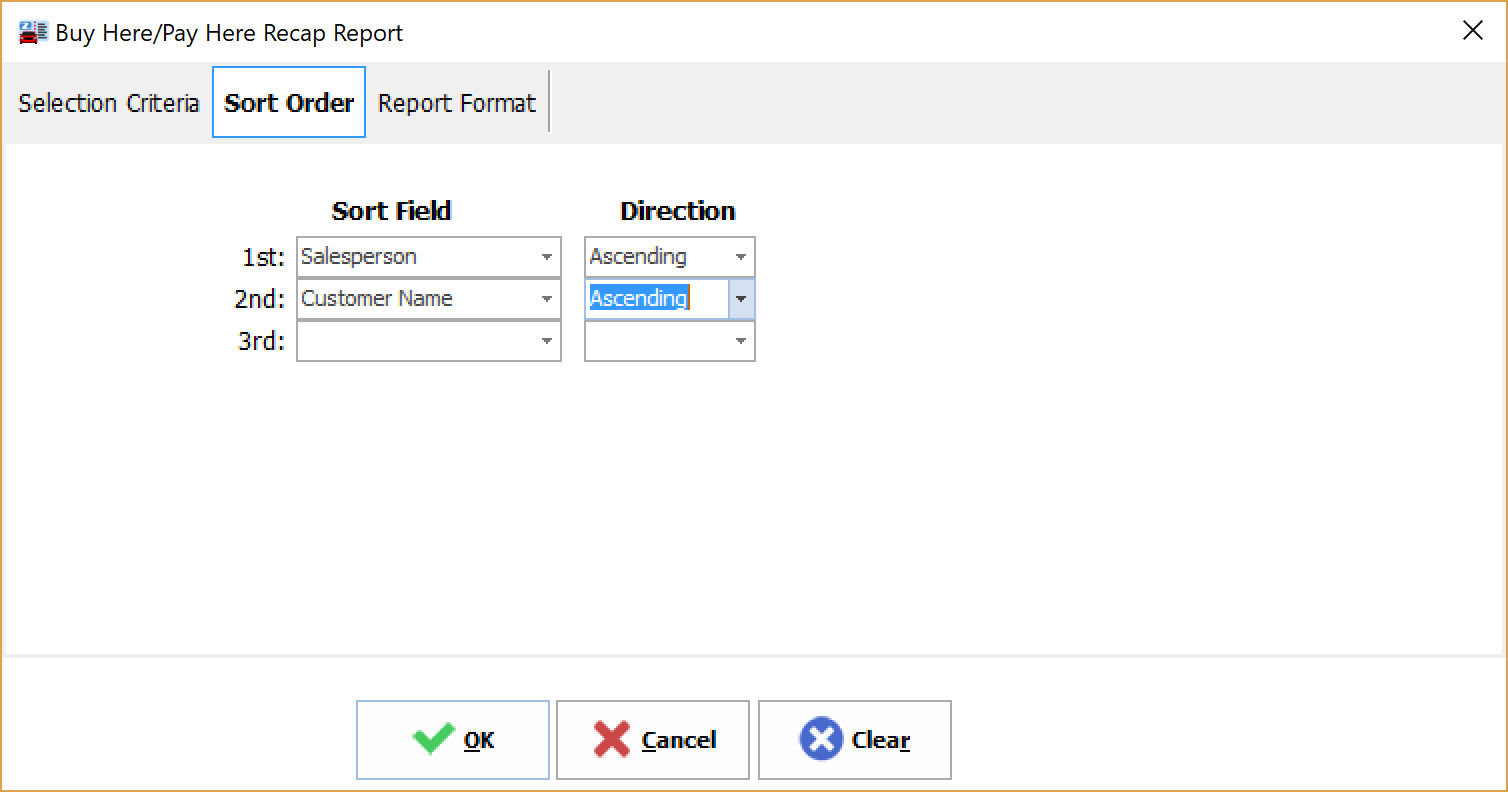Click the blue circle X icon on Clear
Screen dimensions: 1508x792
point(820,740)
